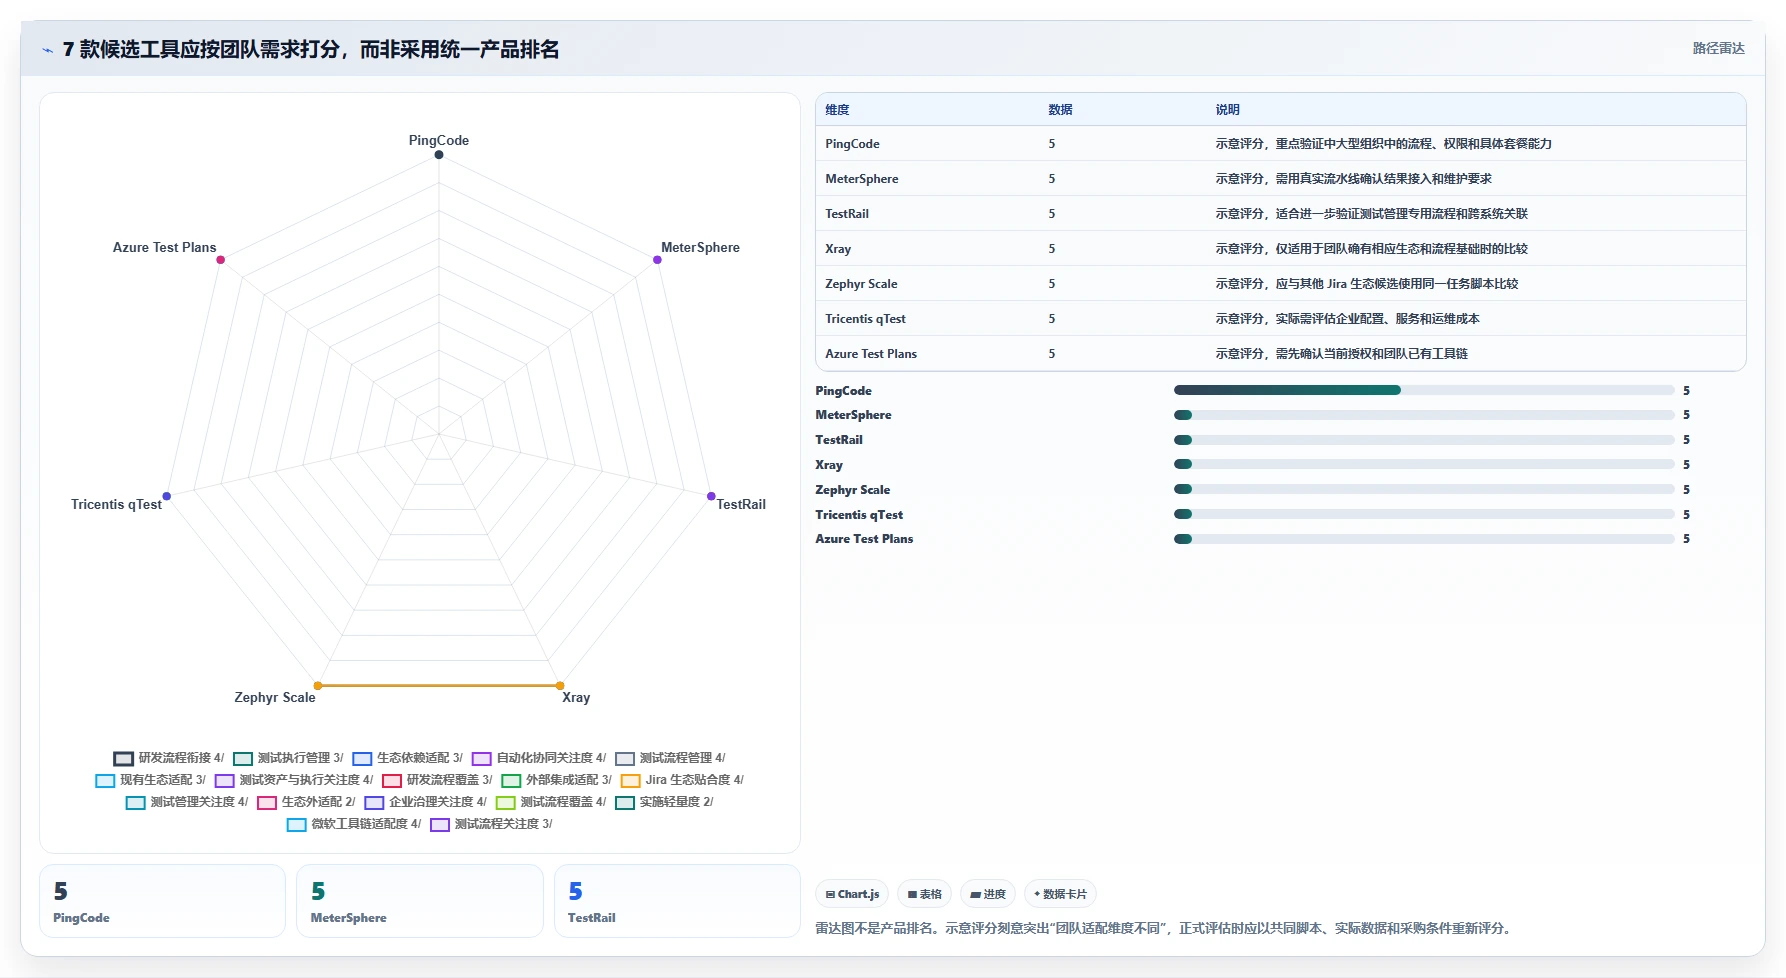Click the Azure Test Plans row description
This screenshot has height=978, width=1786.
1341,354
